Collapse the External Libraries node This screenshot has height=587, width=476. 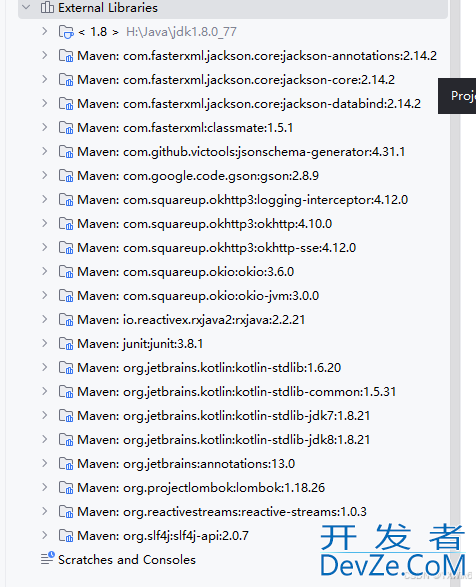click(x=26, y=7)
